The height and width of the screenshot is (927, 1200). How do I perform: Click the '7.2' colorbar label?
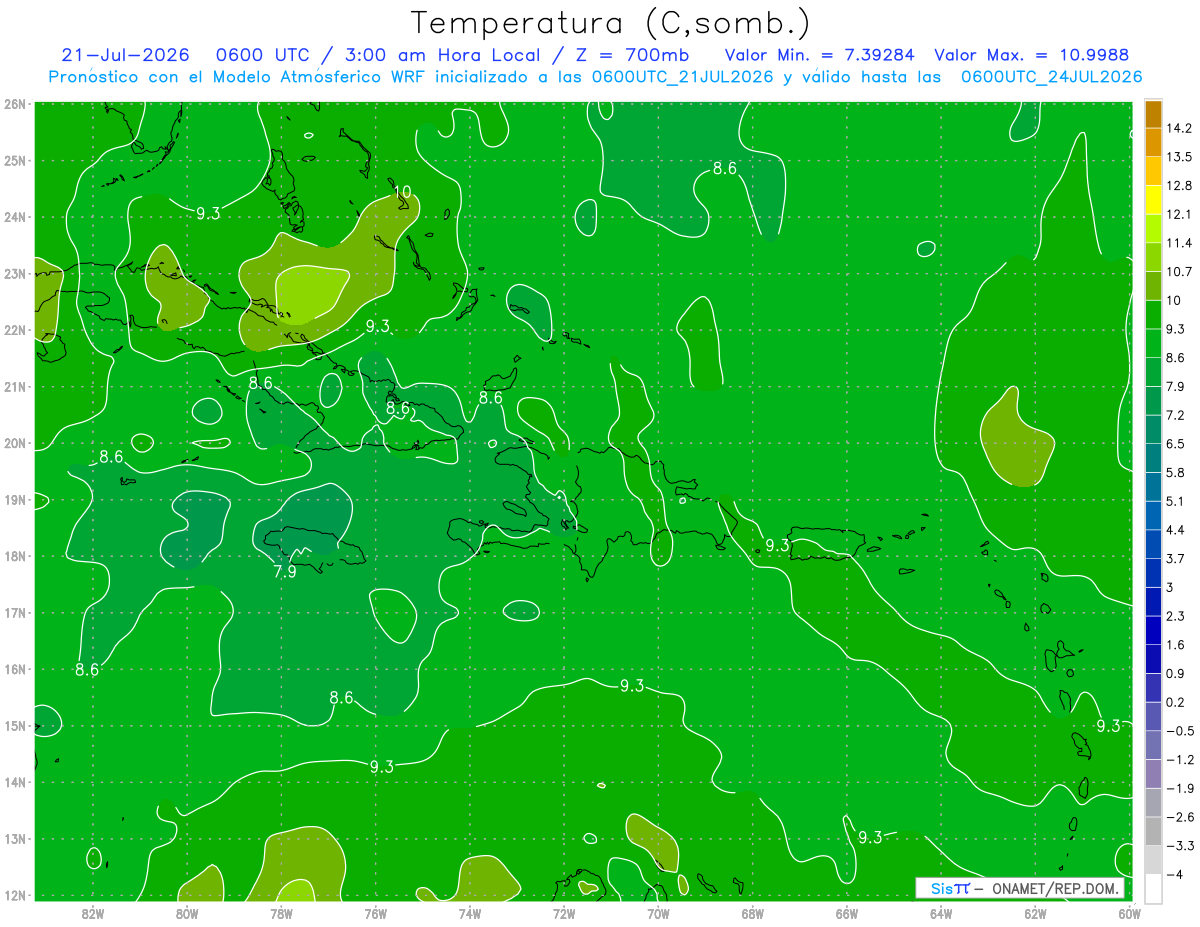pyautogui.click(x=1174, y=415)
